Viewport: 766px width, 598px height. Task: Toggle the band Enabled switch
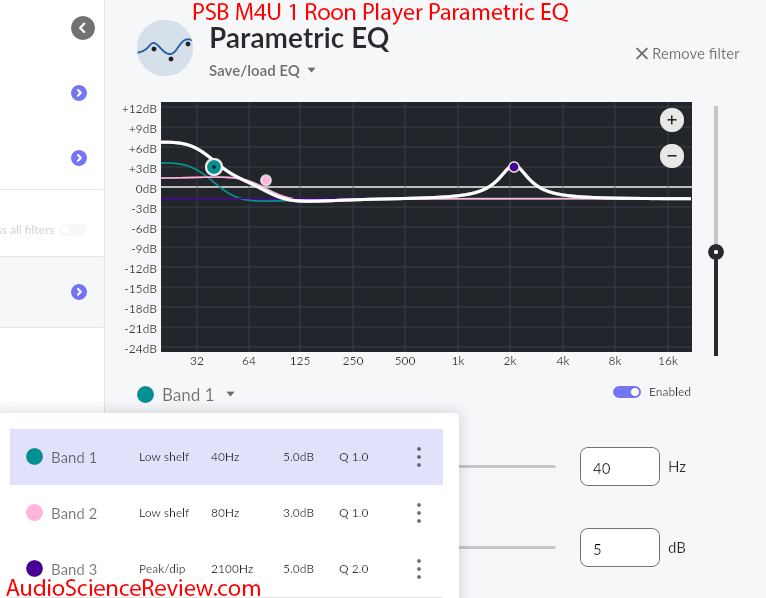627,392
